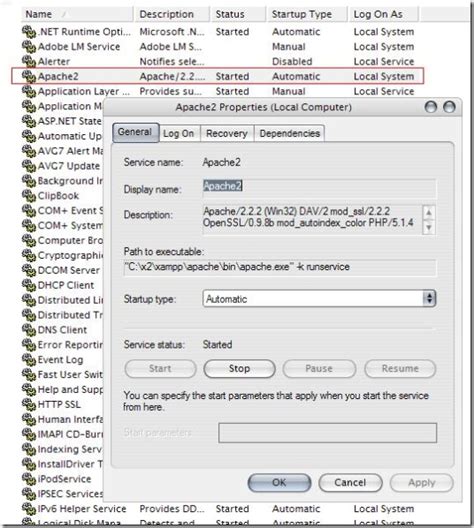This screenshot has height=528, width=474.
Task: Click the Apache2 service gear icon
Action: click(29, 76)
